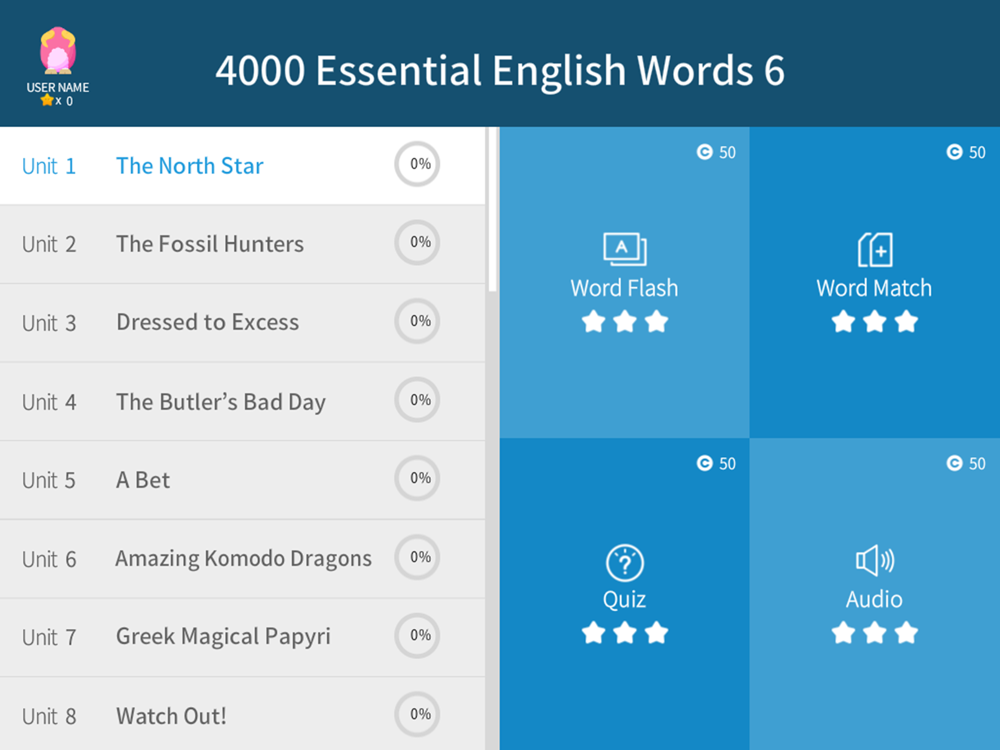This screenshot has width=1000, height=750.
Task: Select Unit 2 The Fossil Hunters
Action: tap(210, 244)
